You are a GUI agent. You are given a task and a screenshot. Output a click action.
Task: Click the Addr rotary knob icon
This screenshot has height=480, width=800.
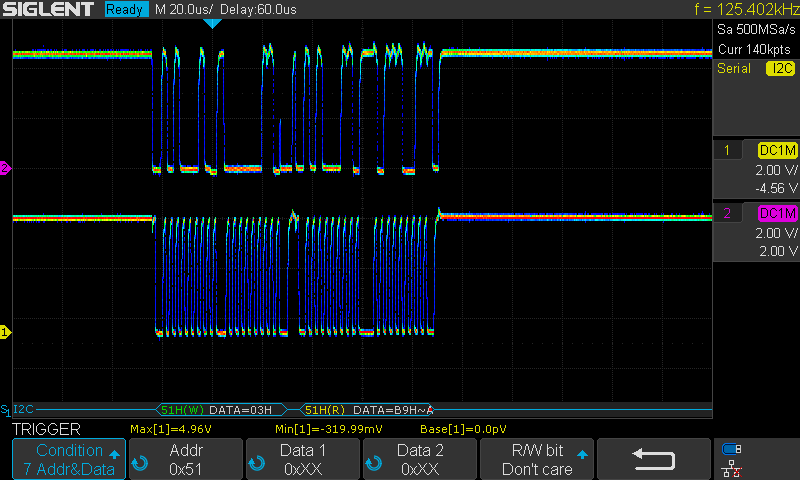click(140, 463)
